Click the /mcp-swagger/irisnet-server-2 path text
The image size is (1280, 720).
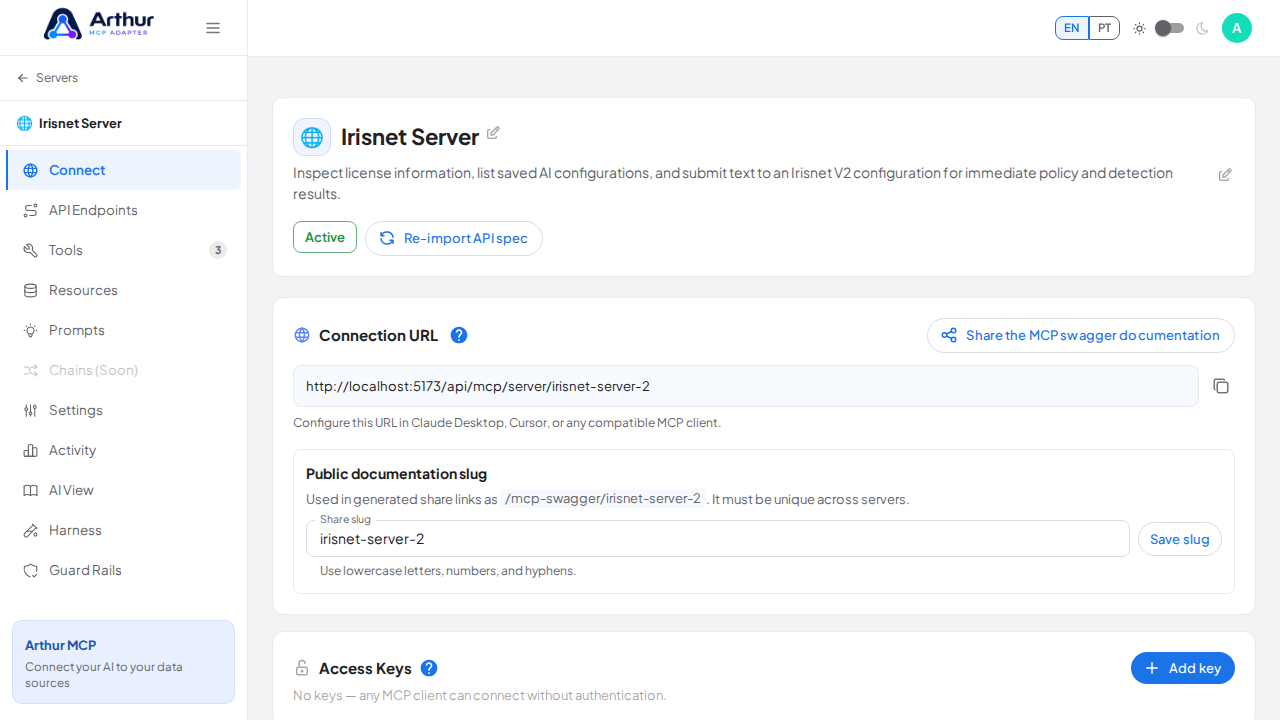pos(603,498)
